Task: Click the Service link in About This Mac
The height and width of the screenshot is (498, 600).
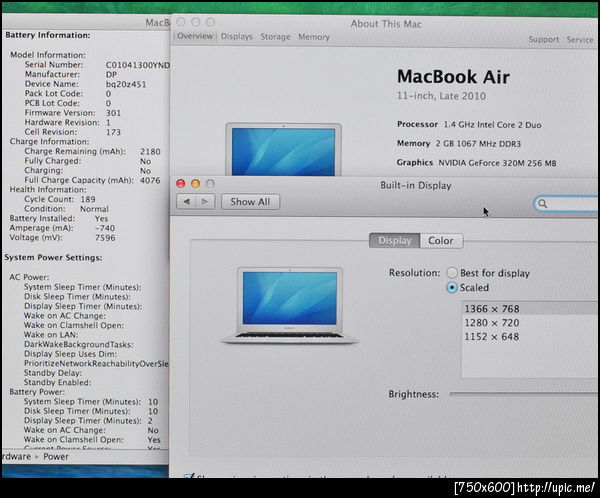Action: [x=580, y=39]
